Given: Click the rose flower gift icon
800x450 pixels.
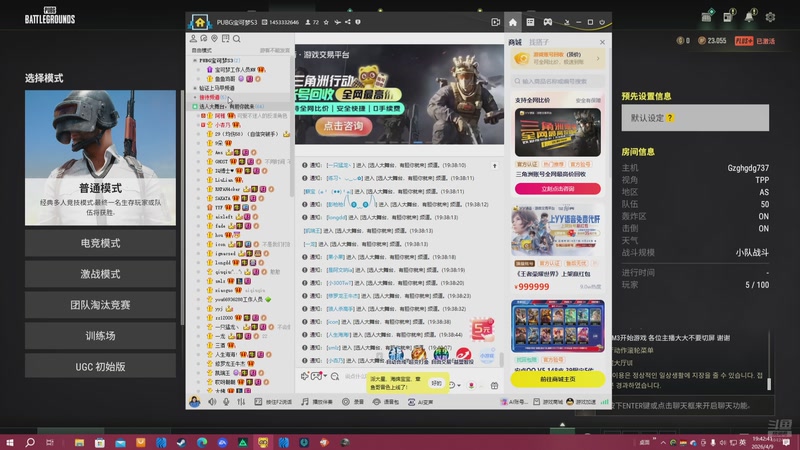Looking at the screenshot, I should click(x=471, y=385).
